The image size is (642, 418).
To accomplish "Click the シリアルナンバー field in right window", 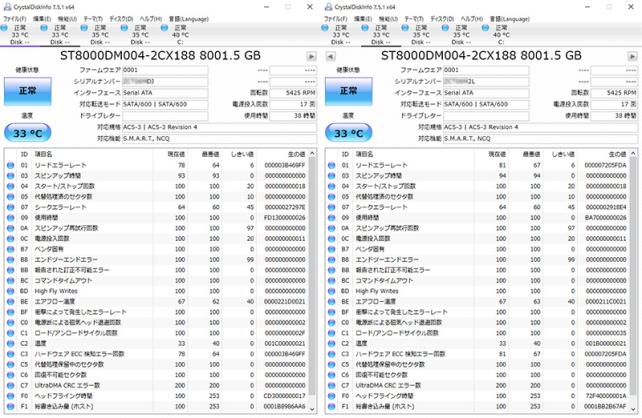I will [486, 81].
